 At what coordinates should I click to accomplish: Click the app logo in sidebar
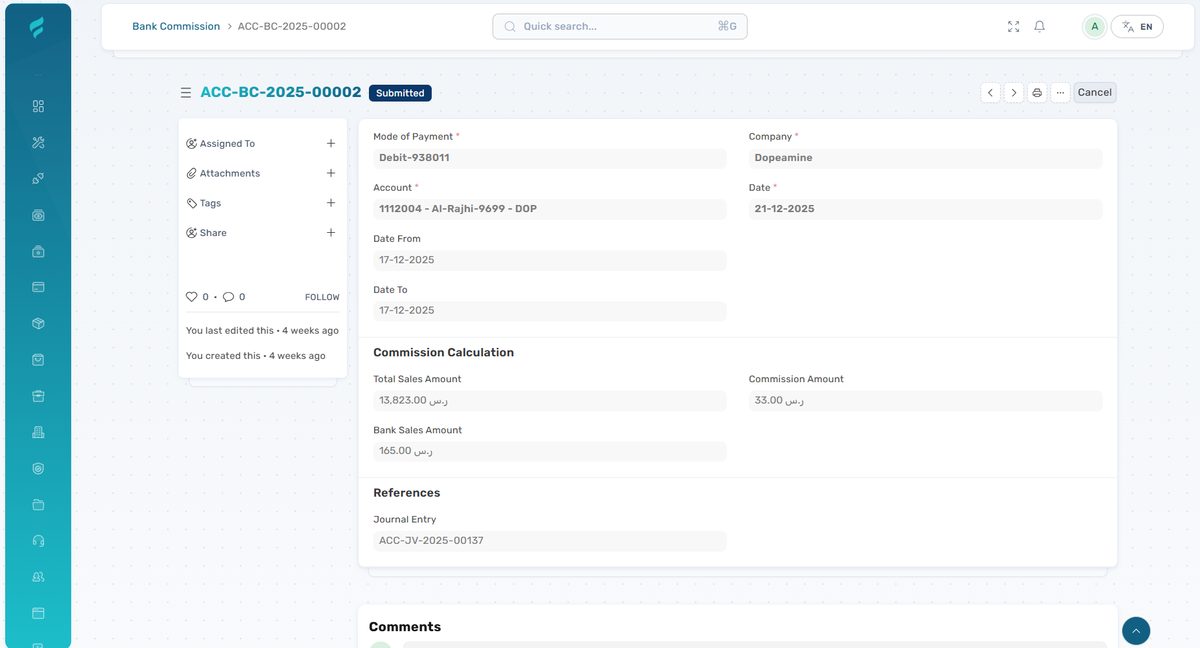coord(37,27)
